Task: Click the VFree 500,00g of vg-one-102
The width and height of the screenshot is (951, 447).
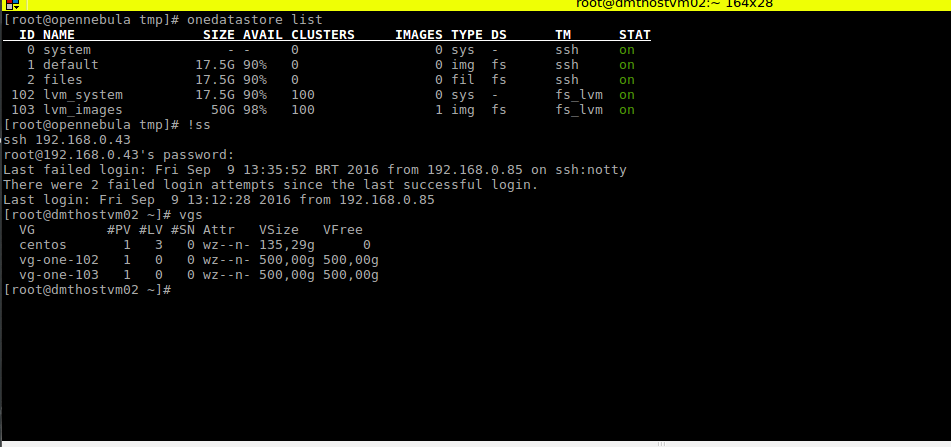Action: tap(351, 260)
